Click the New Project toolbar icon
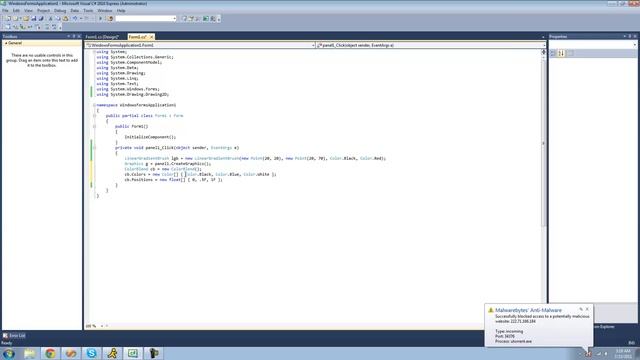640x360 pixels. pos(8,18)
